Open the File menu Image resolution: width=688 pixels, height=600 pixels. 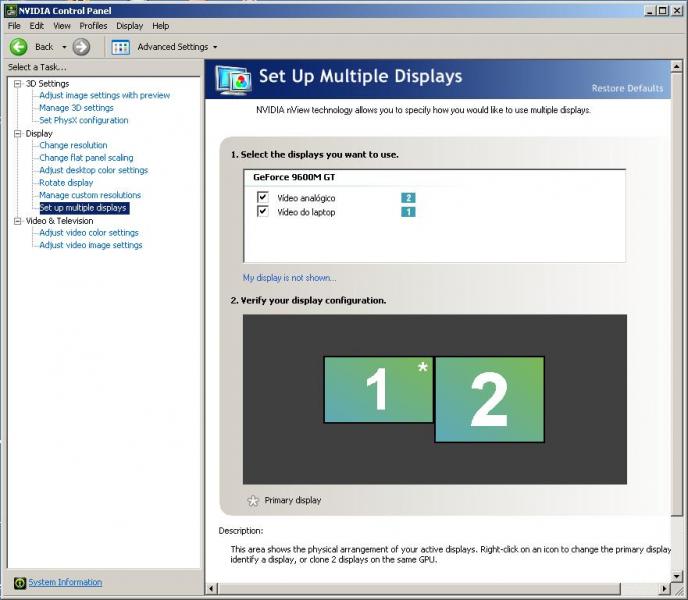pos(14,26)
